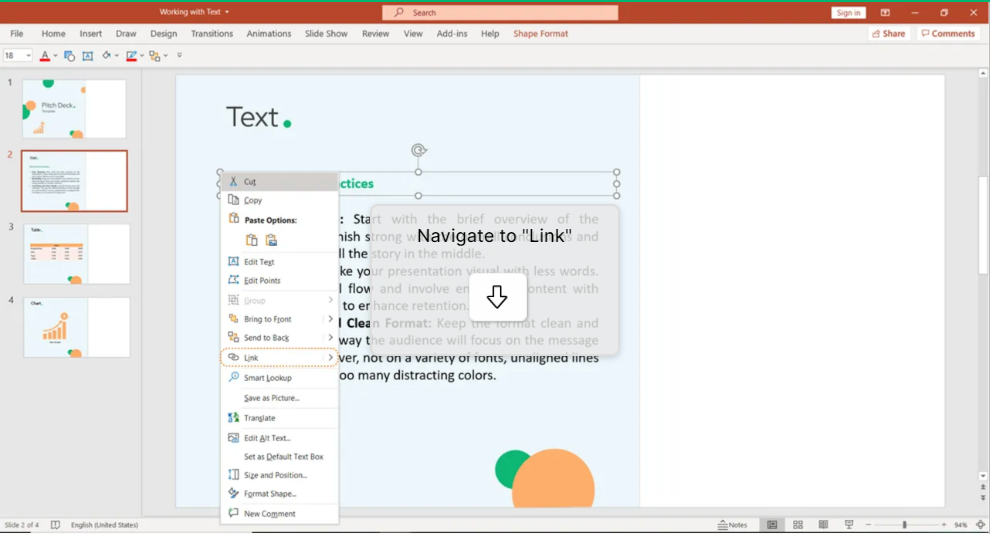
Task: Click the rotation handle above the text box
Action: coord(419,150)
